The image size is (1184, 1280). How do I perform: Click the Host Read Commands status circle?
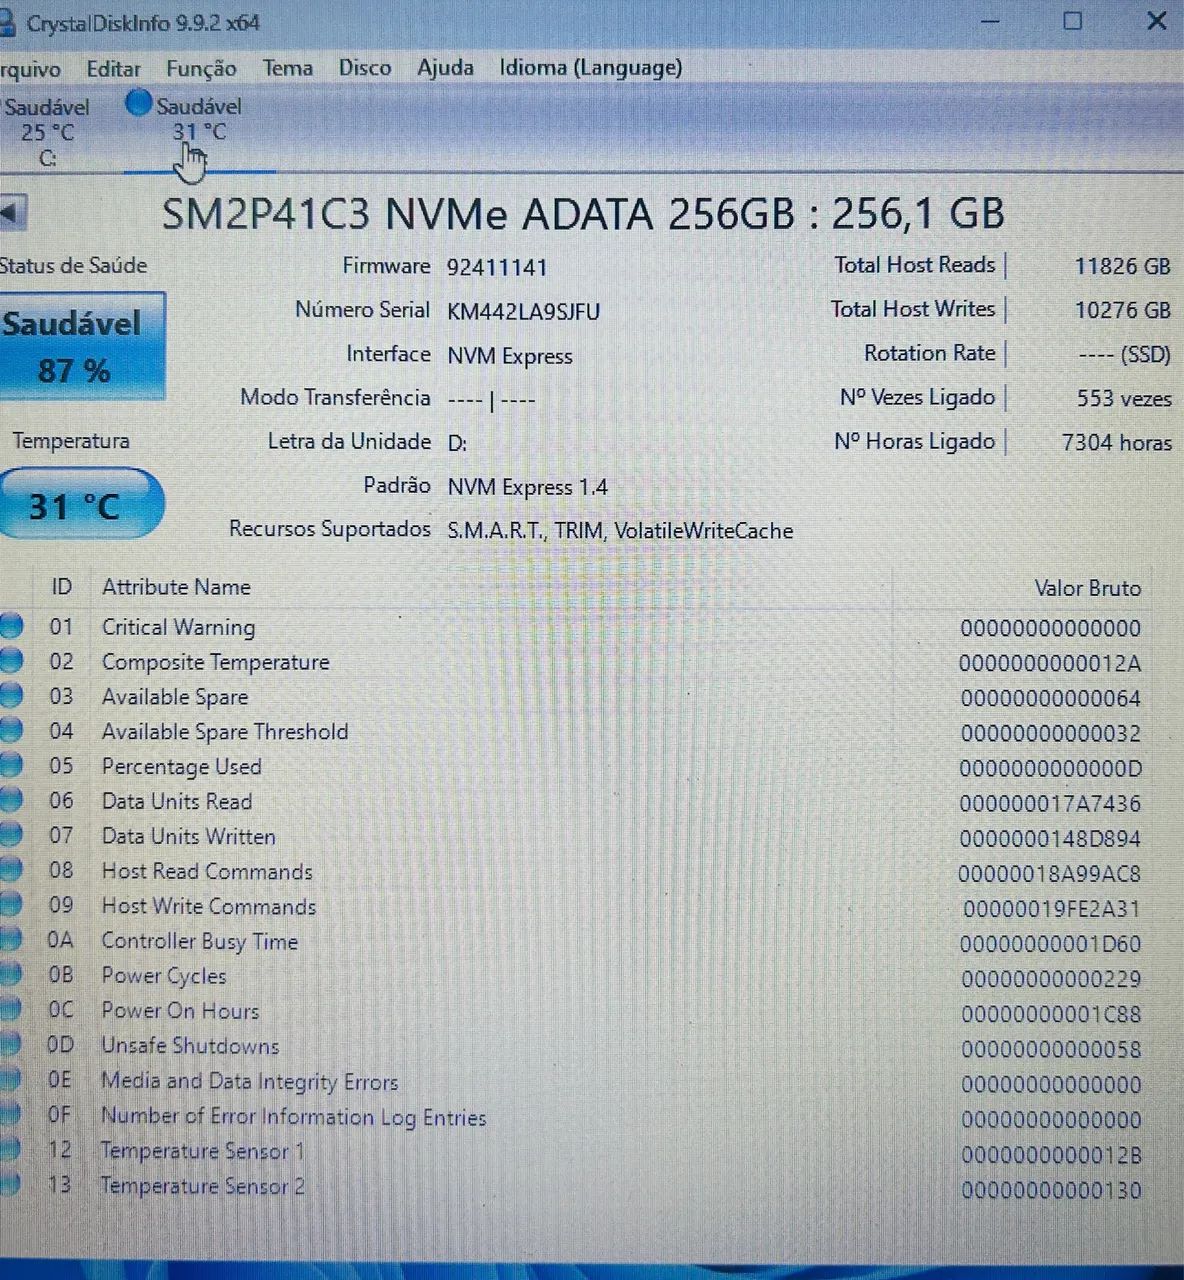pyautogui.click(x=10, y=871)
